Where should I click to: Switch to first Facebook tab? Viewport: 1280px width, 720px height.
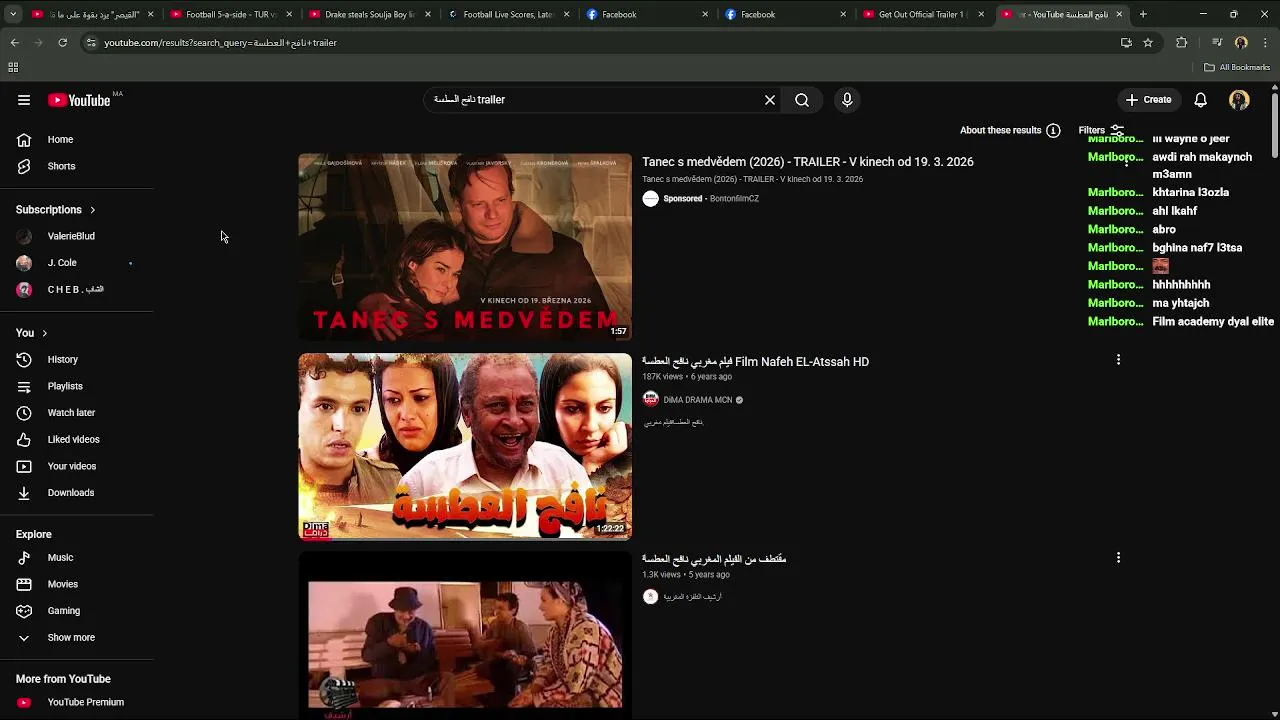click(x=645, y=14)
